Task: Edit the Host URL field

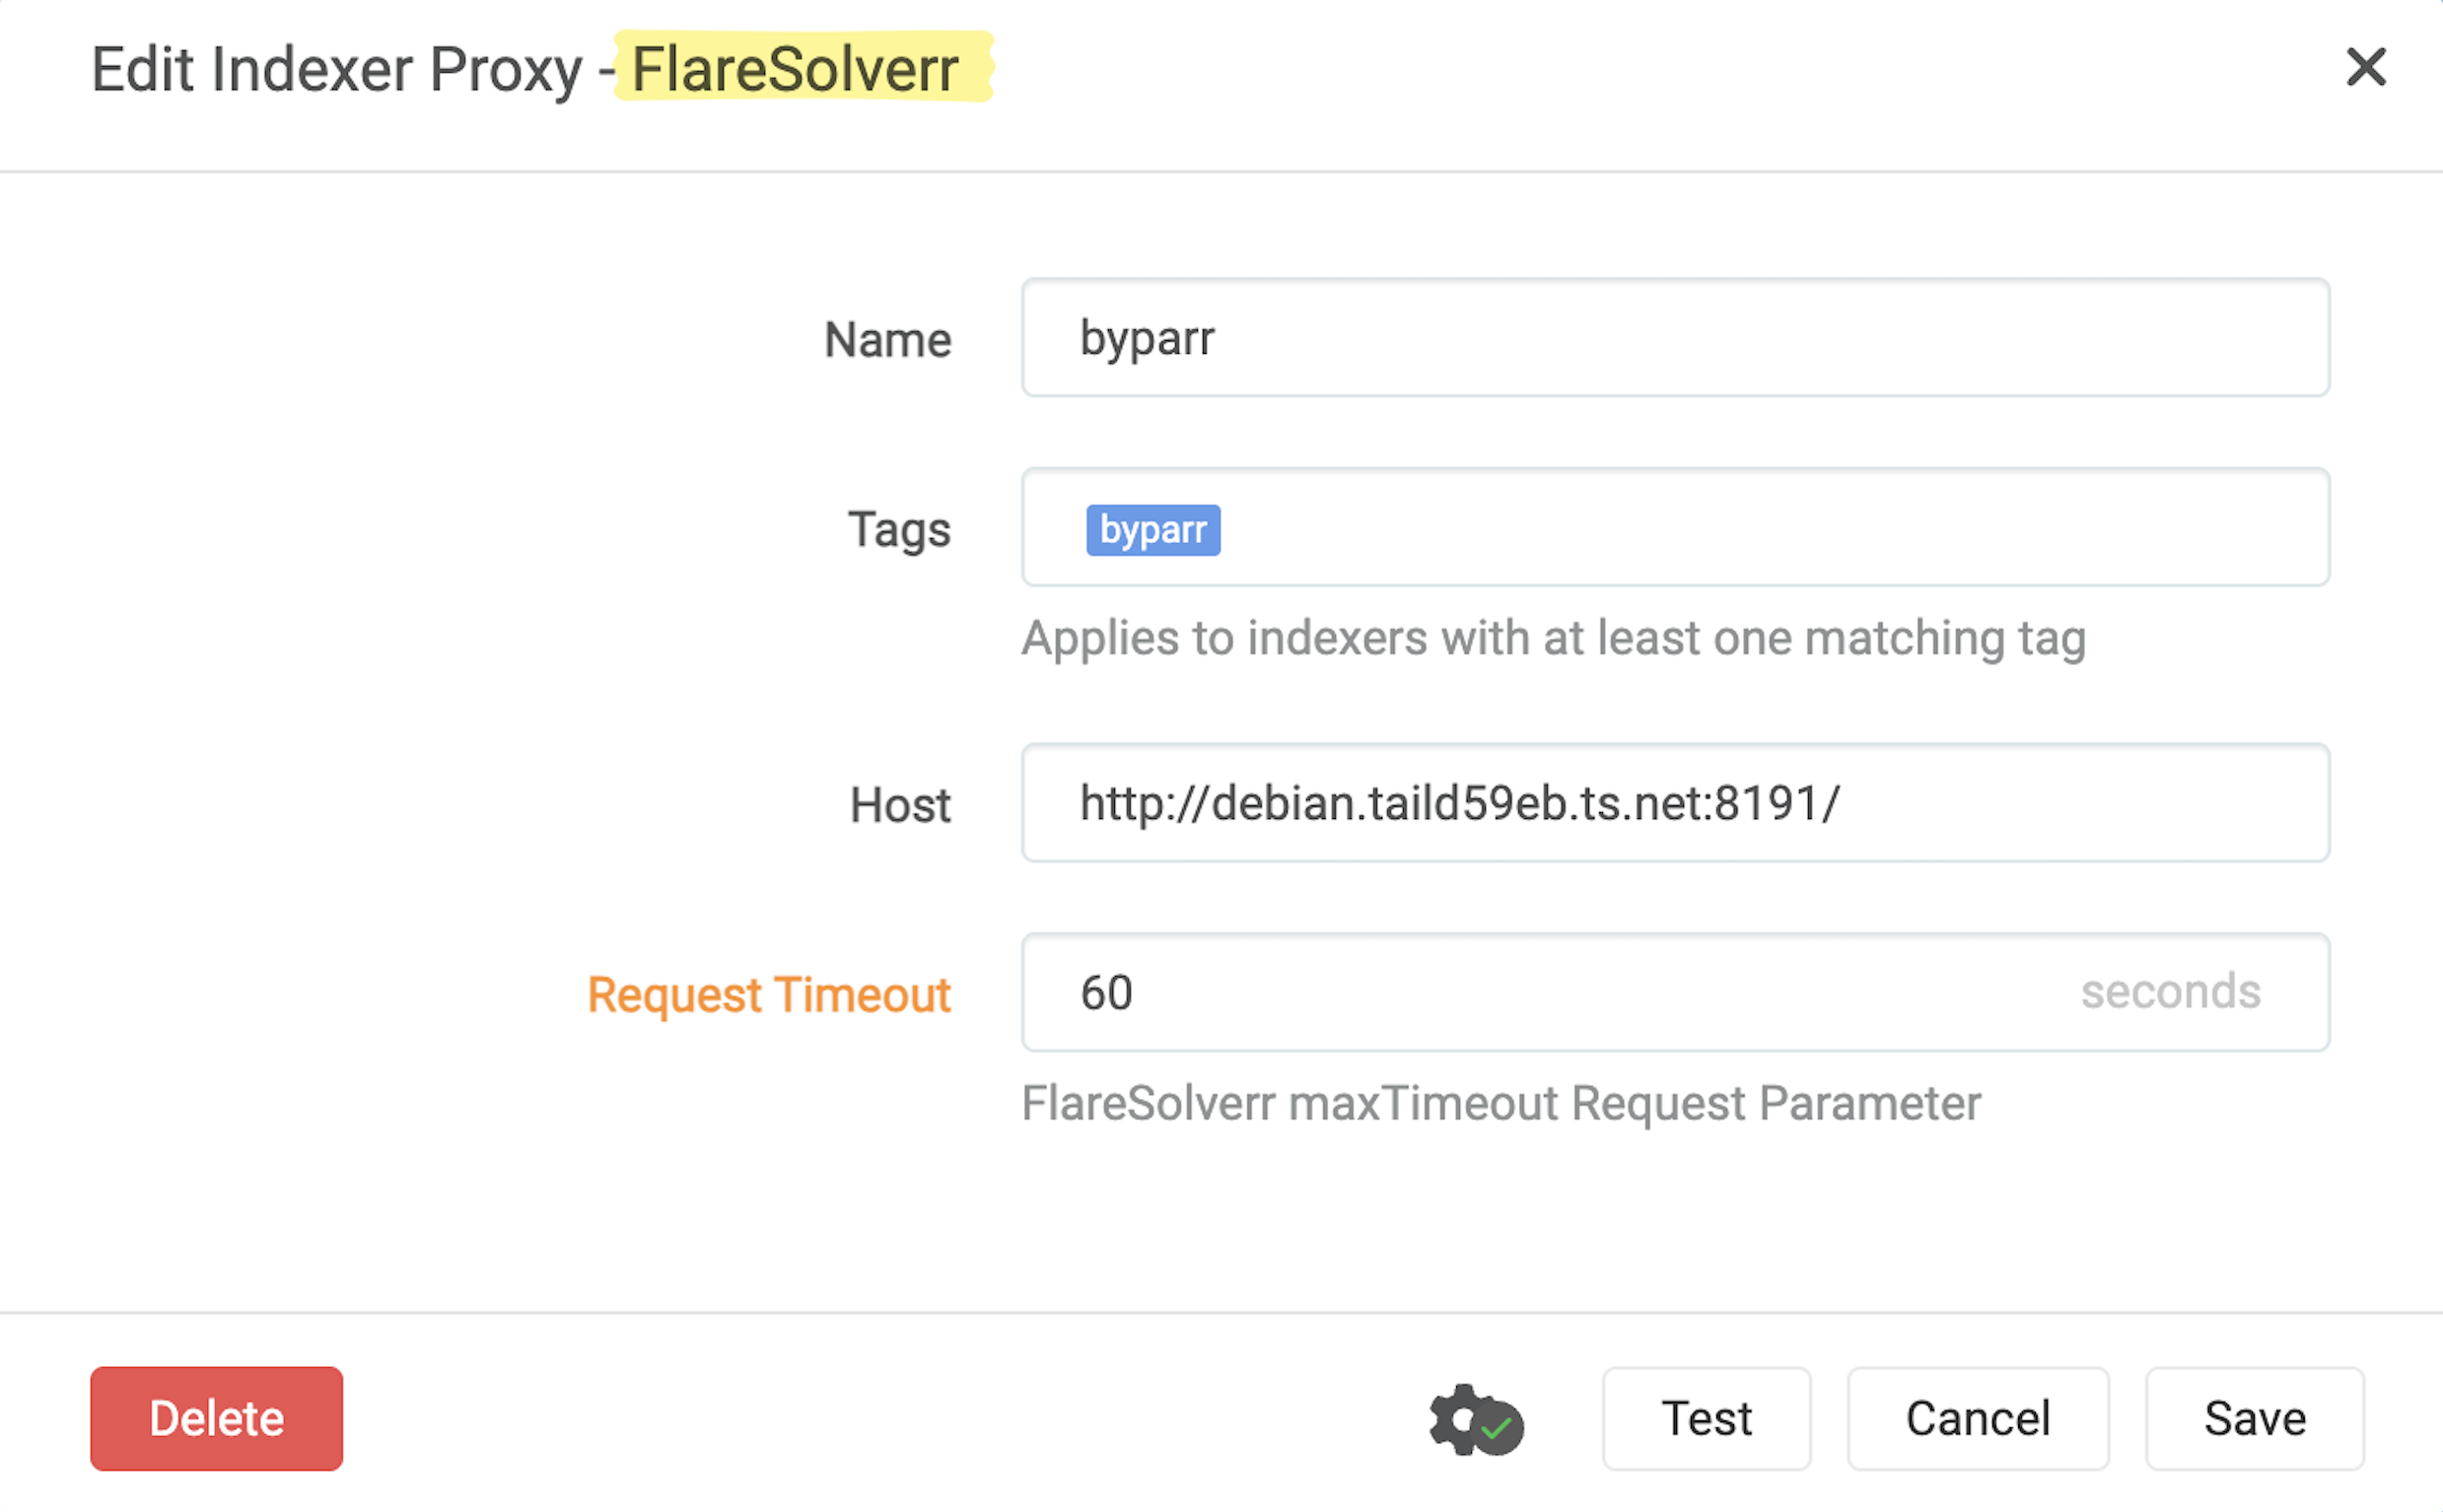Action: point(1675,803)
